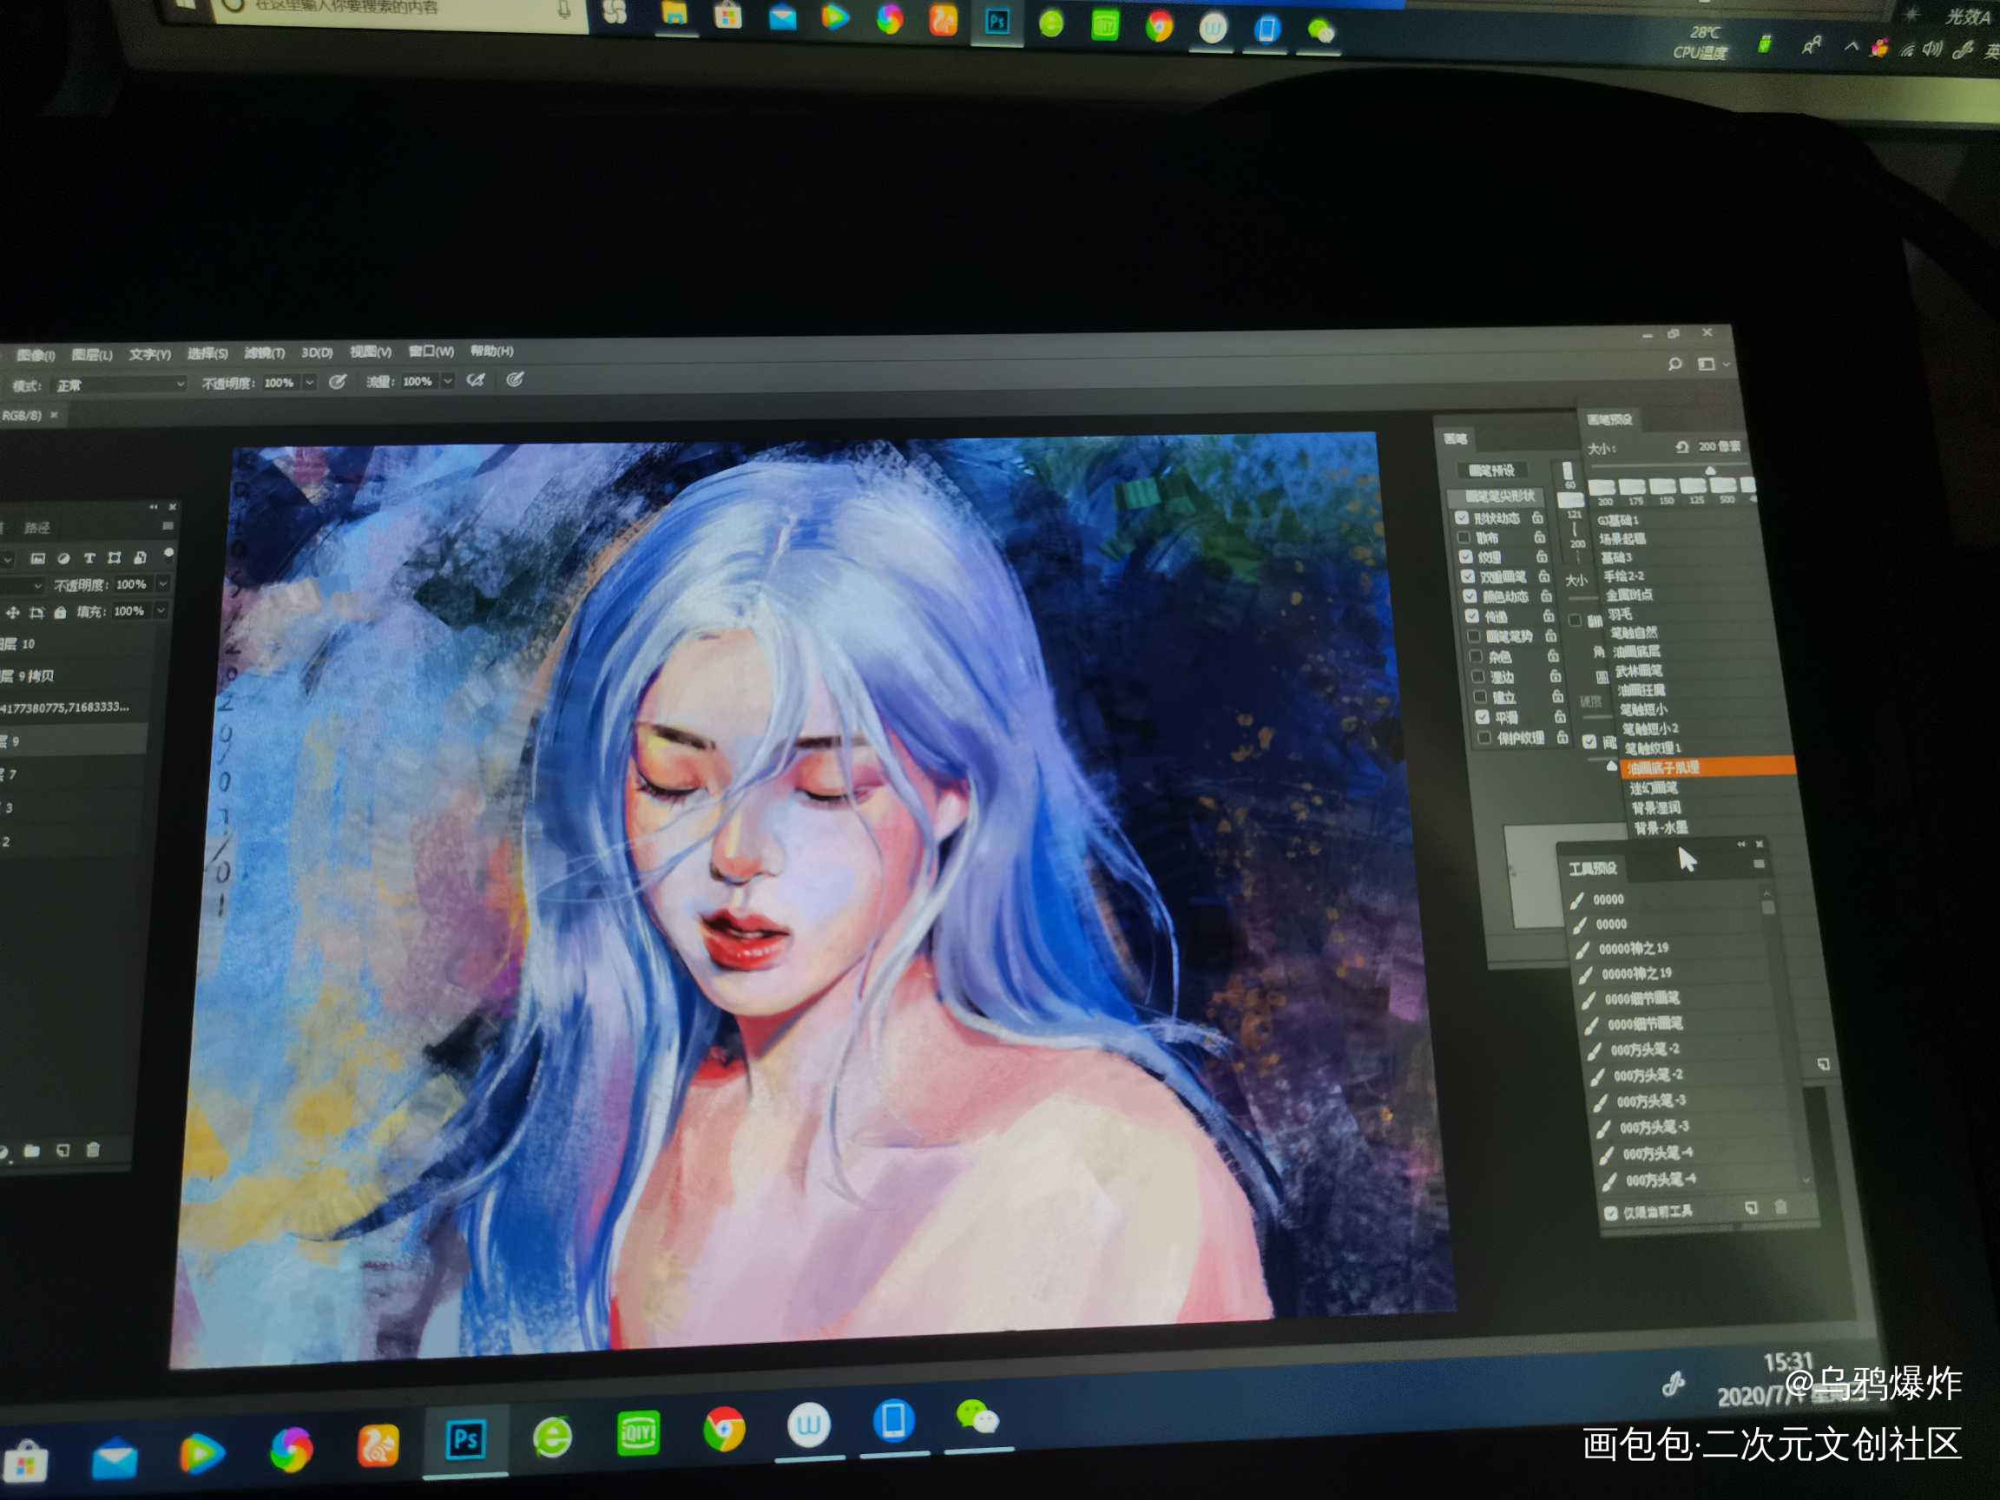
Task: Enable airbrush mode icon beside 流量
Action: coord(476,380)
